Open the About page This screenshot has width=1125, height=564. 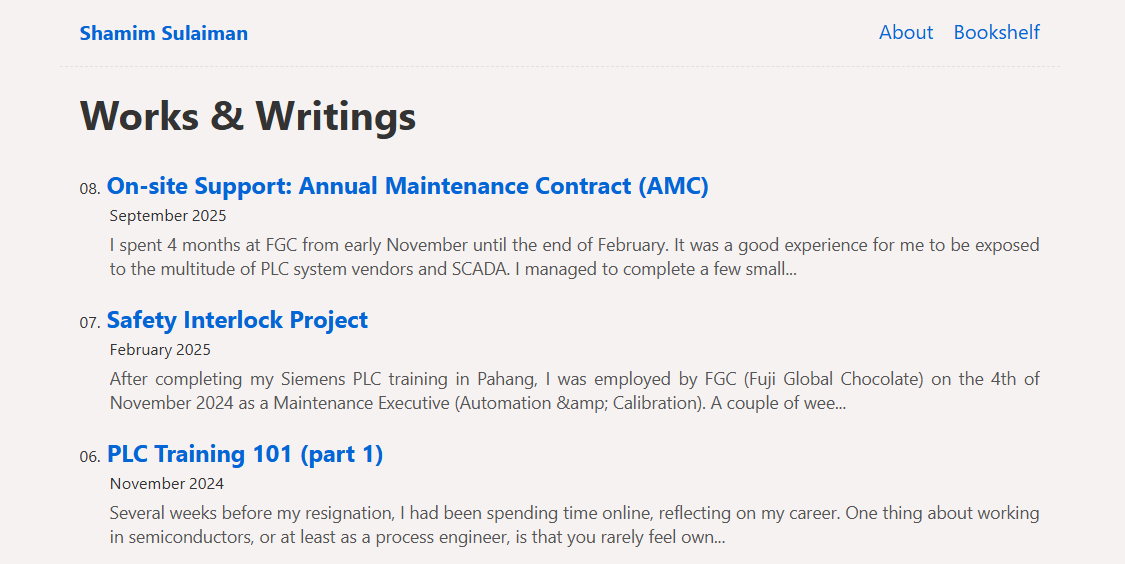(905, 33)
